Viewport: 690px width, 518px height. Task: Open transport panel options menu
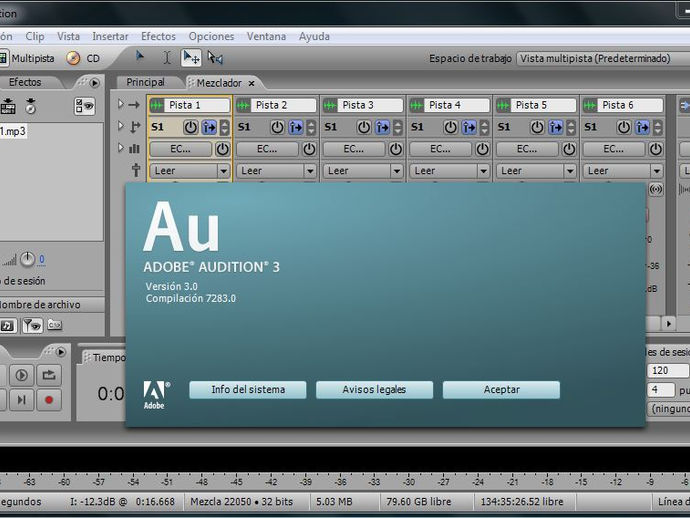pyautogui.click(x=60, y=352)
